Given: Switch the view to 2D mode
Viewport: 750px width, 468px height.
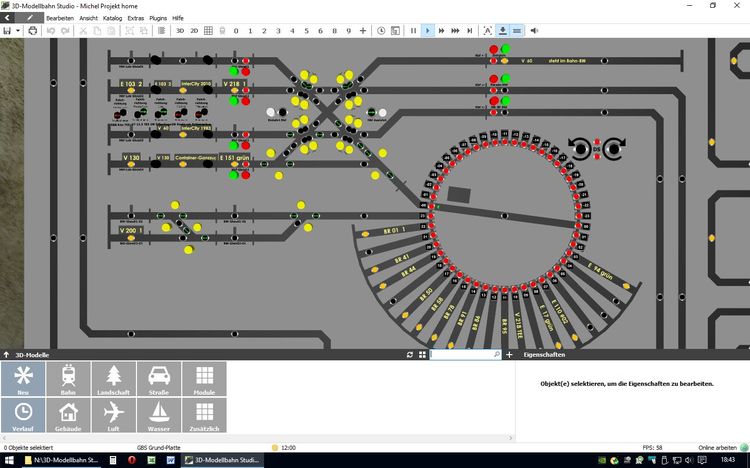Looking at the screenshot, I should coord(194,31).
